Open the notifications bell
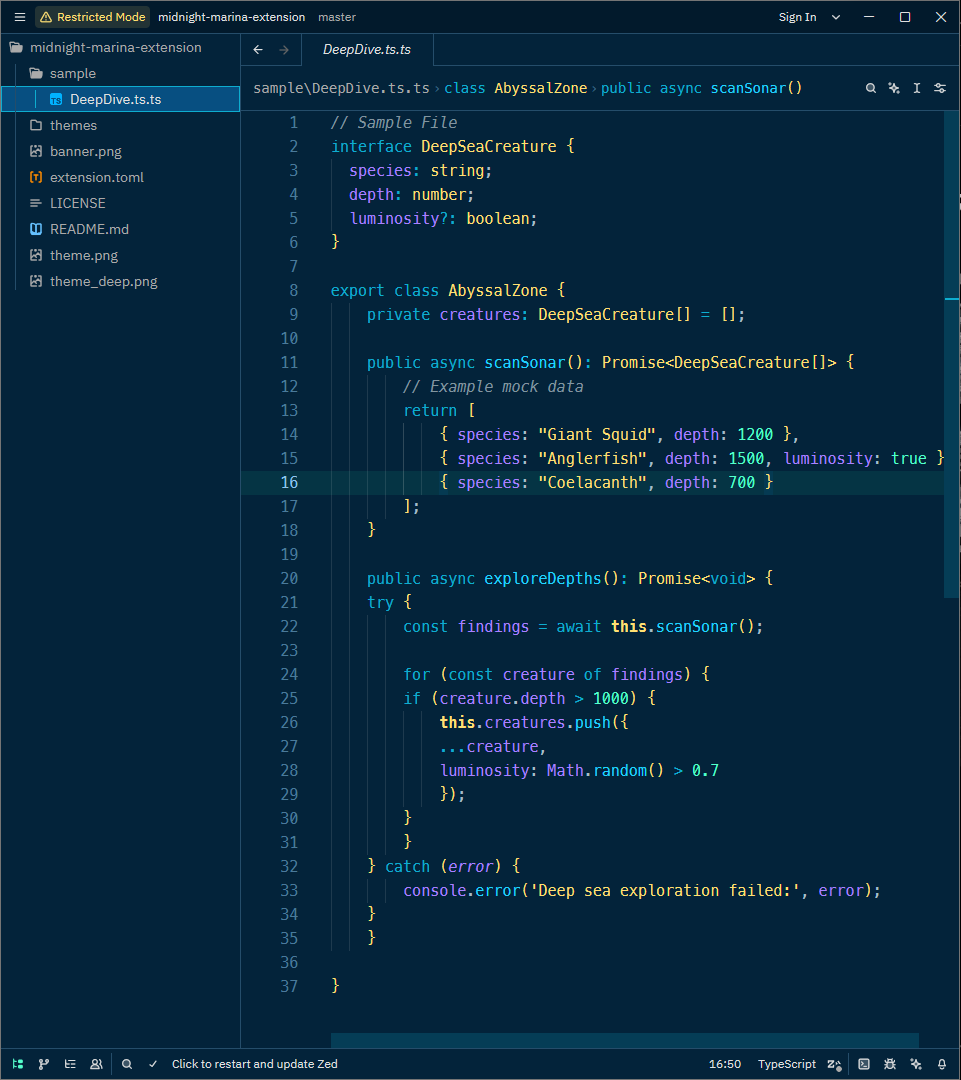The image size is (961, 1080). 942,1064
